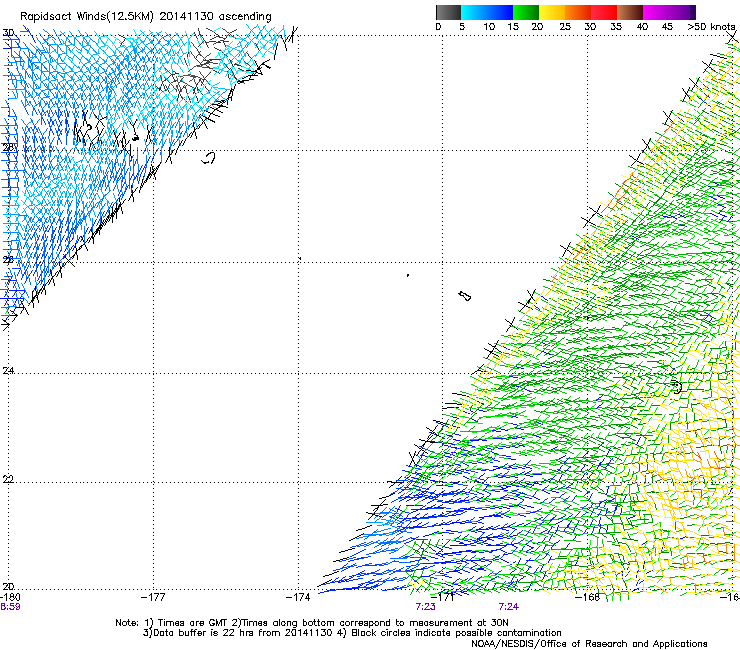Click the latitude label '22'
Viewport: 740px width, 650px height.
pos(8,479)
